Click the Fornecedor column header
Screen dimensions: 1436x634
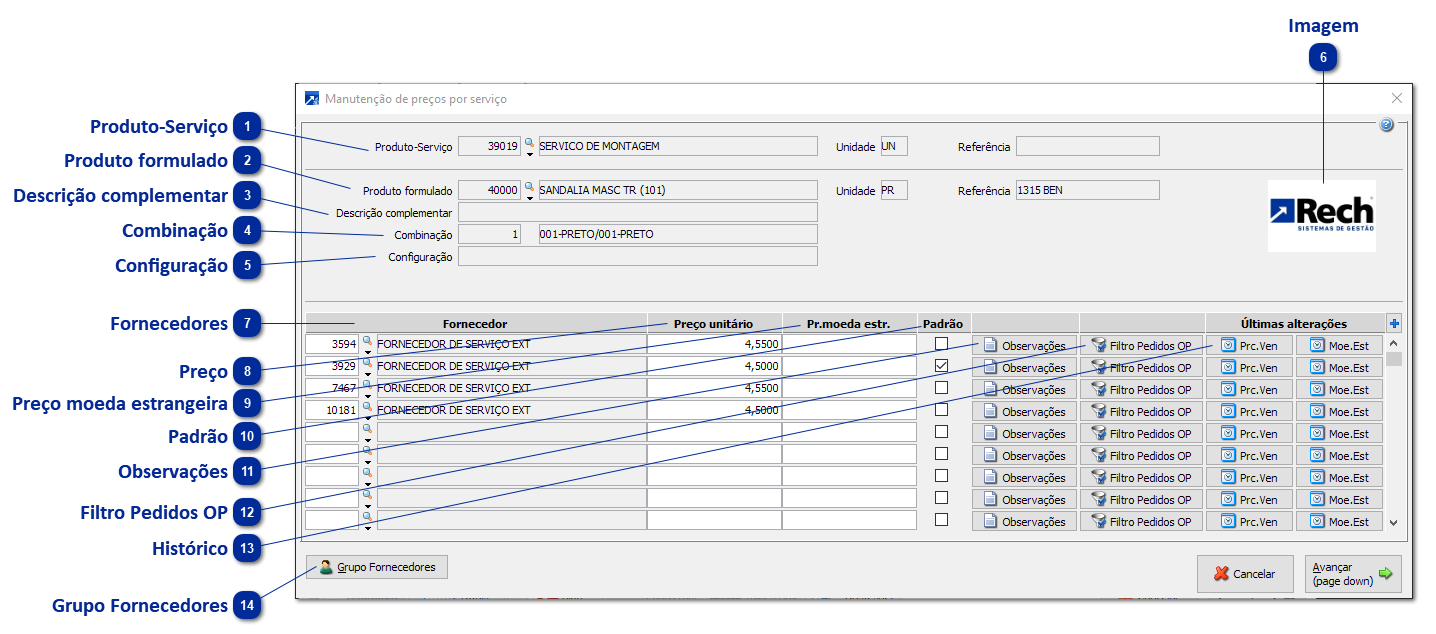pyautogui.click(x=475, y=324)
